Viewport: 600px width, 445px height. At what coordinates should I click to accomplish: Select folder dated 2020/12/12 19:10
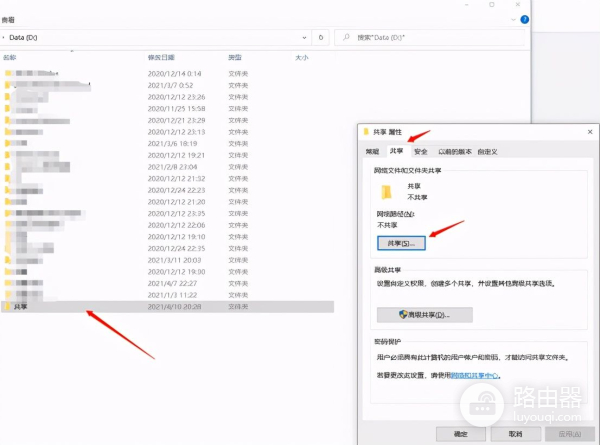(167, 237)
